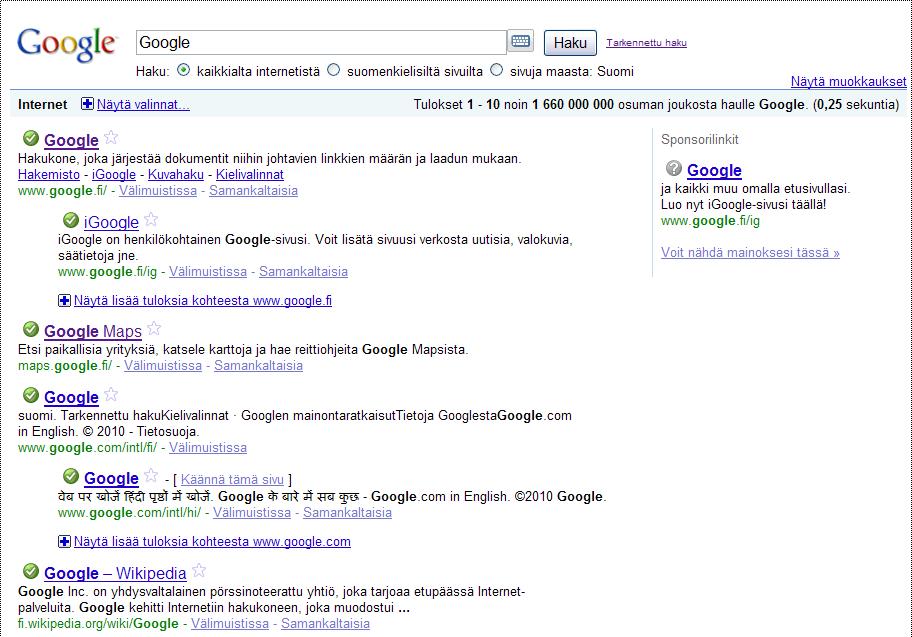The height and width of the screenshot is (637, 912).
Task: Open 'Google – Wikipedia' result title
Action: (115, 573)
